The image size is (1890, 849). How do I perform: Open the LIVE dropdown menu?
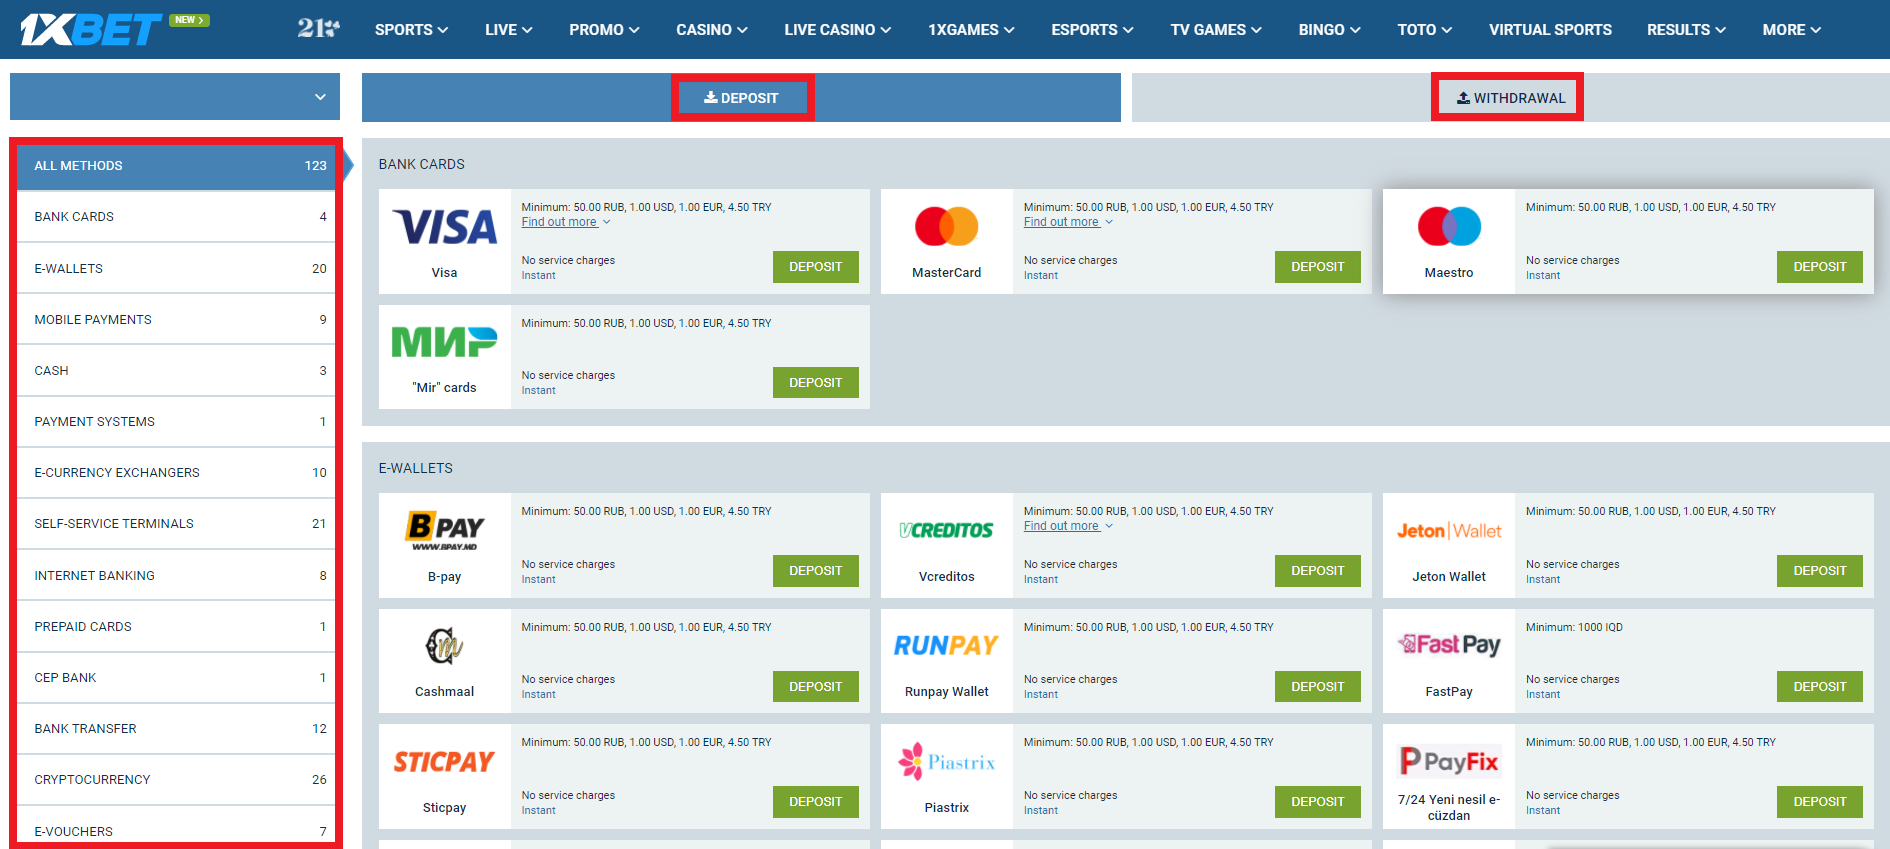coord(508,30)
